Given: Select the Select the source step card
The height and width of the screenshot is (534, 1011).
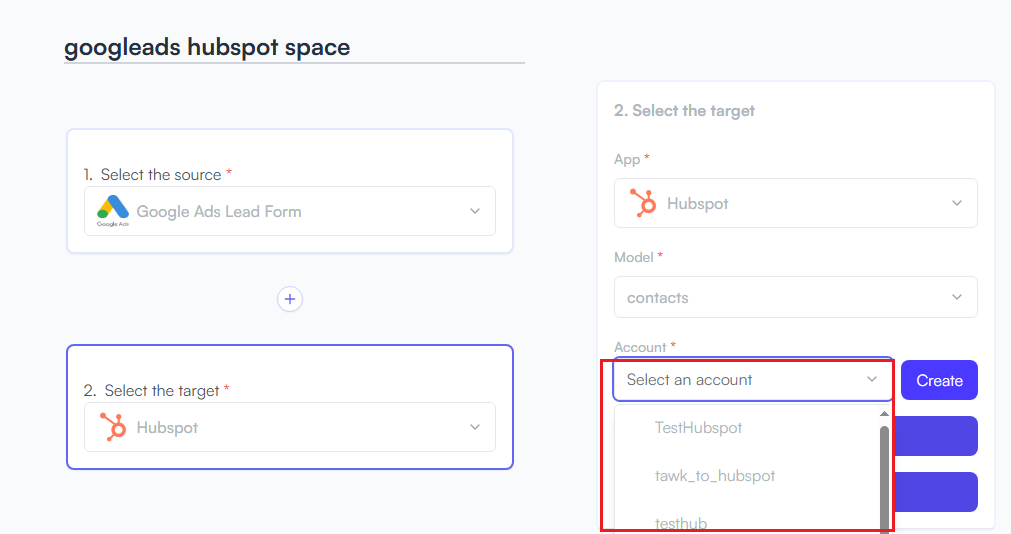Looking at the screenshot, I should pos(290,191).
